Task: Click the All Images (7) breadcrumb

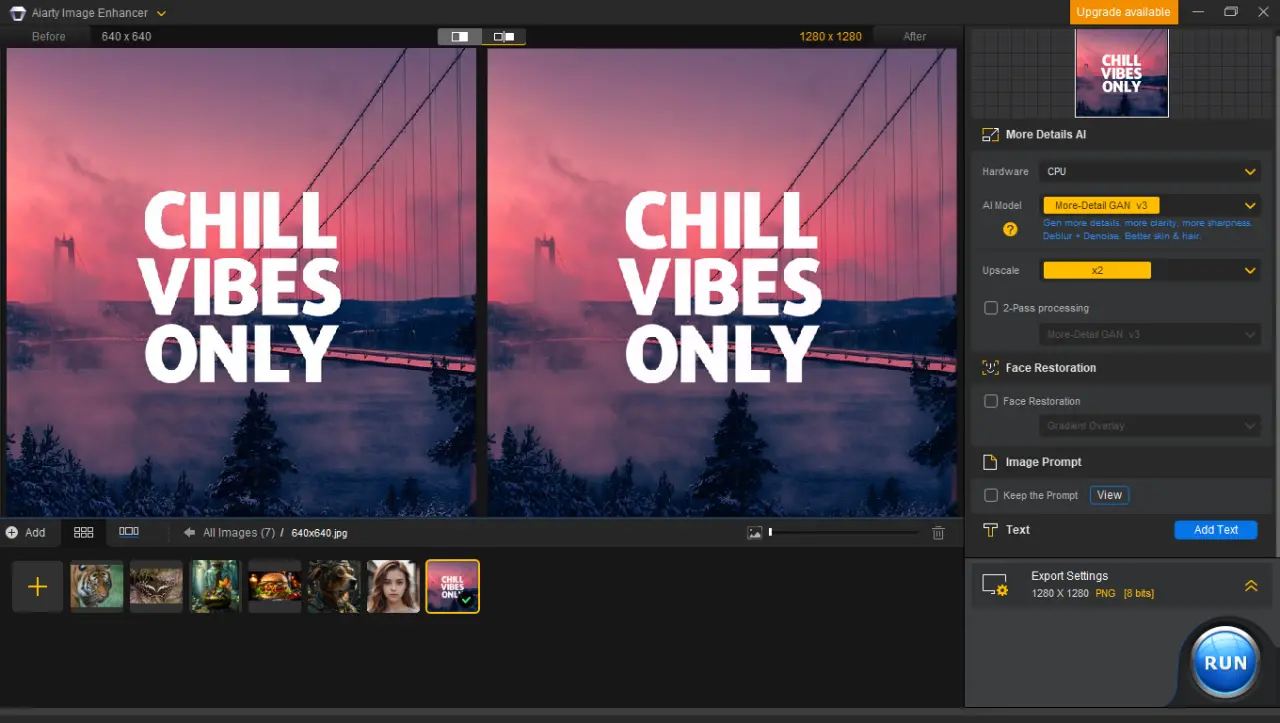Action: point(239,533)
